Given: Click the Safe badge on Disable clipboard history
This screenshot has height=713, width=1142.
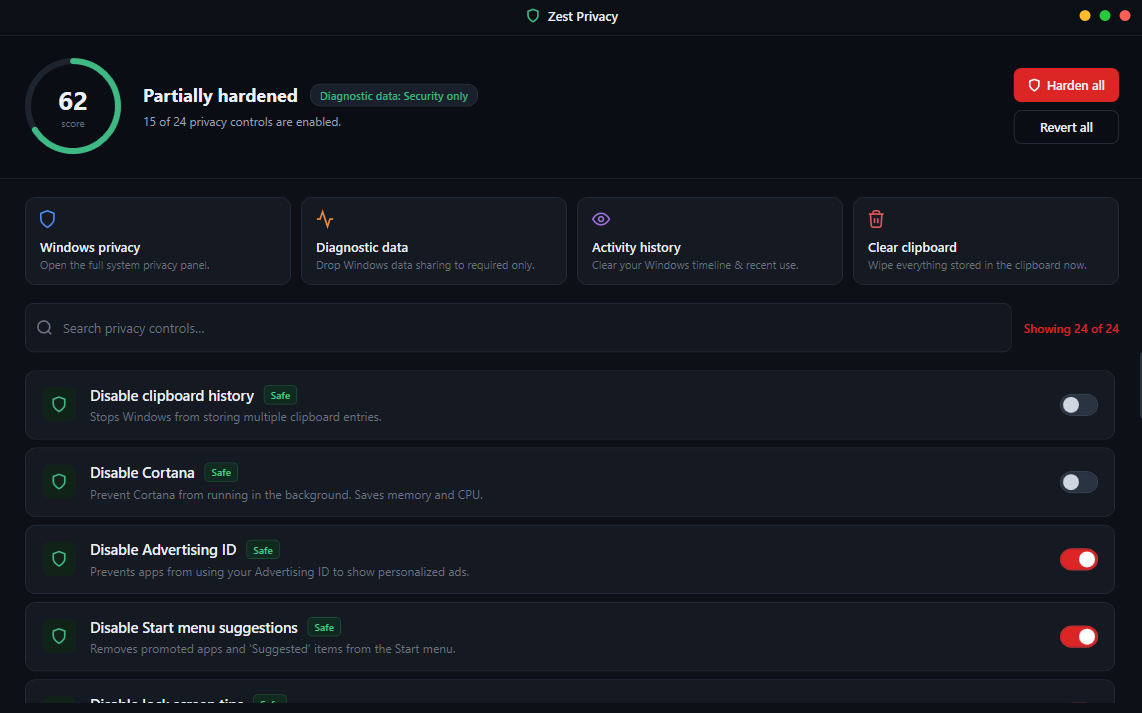Looking at the screenshot, I should click(280, 395).
